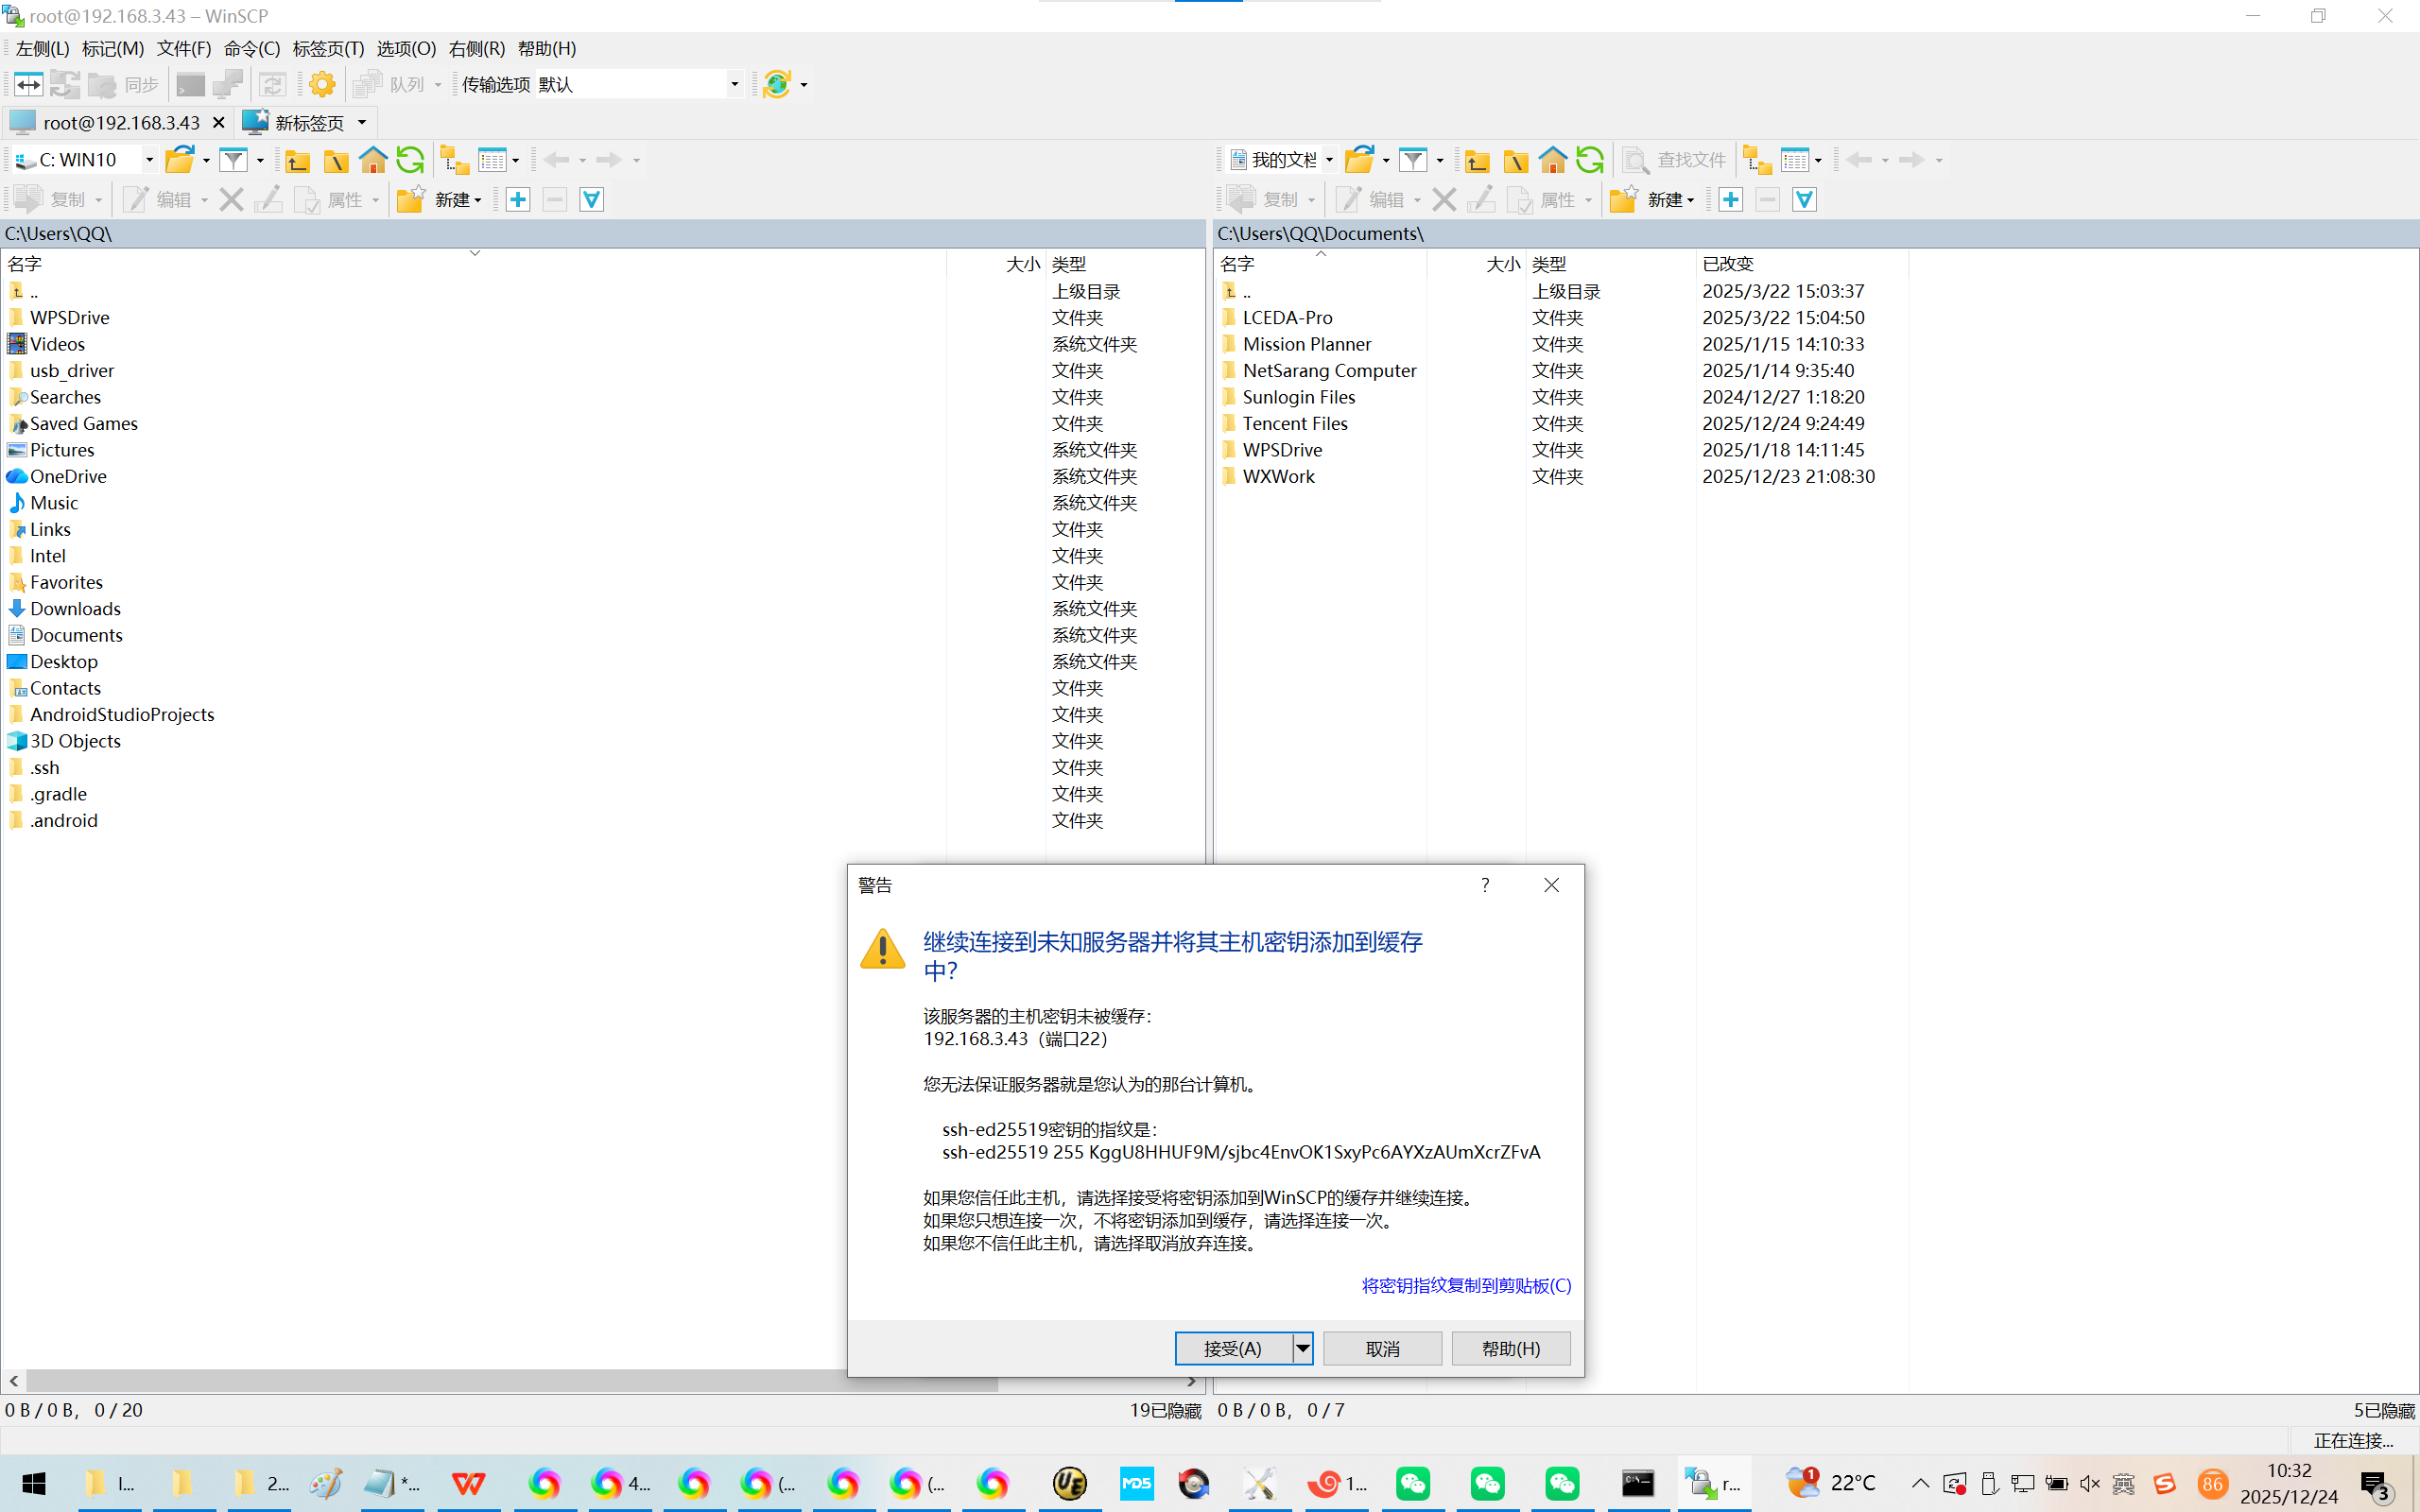
Task: Switch to the 新标签页 tab
Action: click(x=308, y=123)
